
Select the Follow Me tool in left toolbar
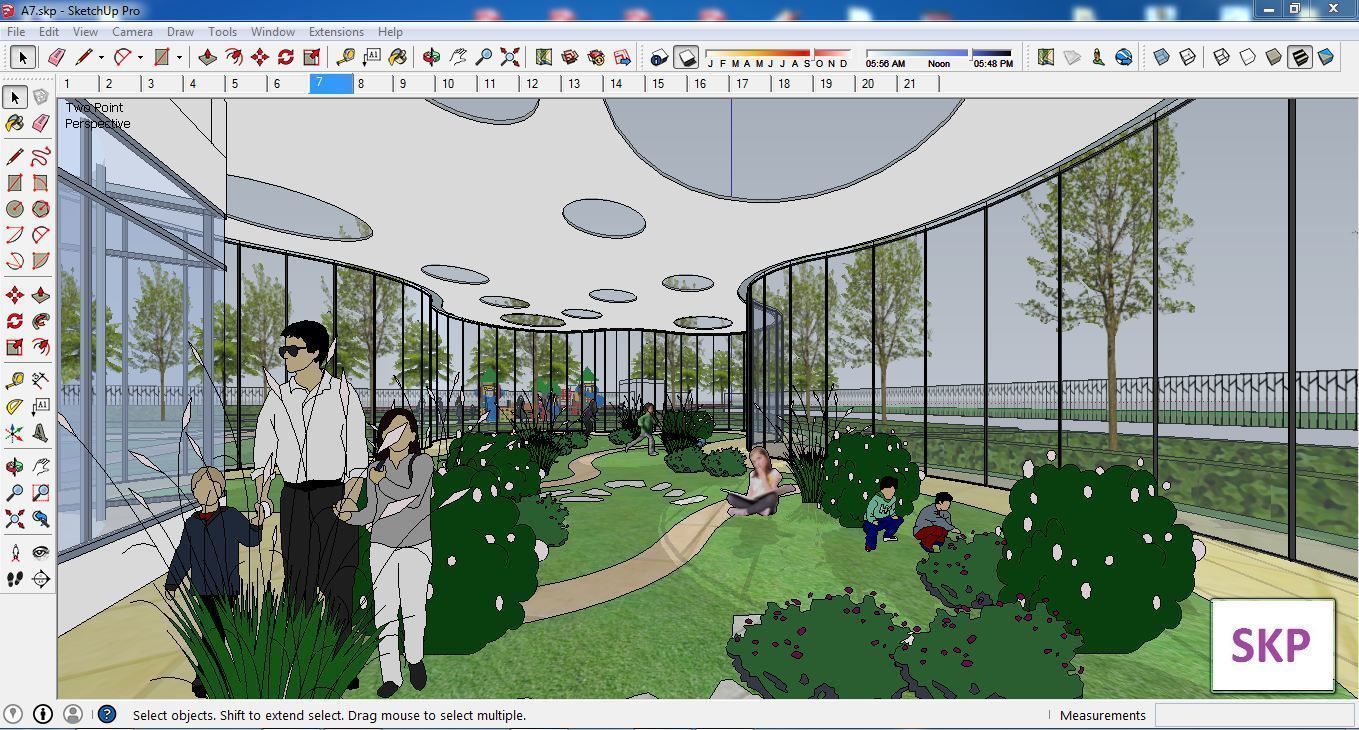tap(40, 321)
